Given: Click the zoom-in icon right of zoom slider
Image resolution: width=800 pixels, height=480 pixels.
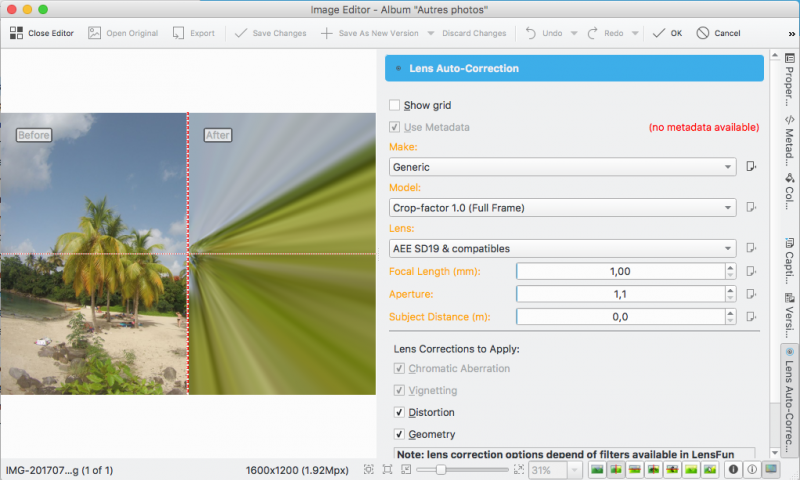Looking at the screenshot, I should click(519, 469).
